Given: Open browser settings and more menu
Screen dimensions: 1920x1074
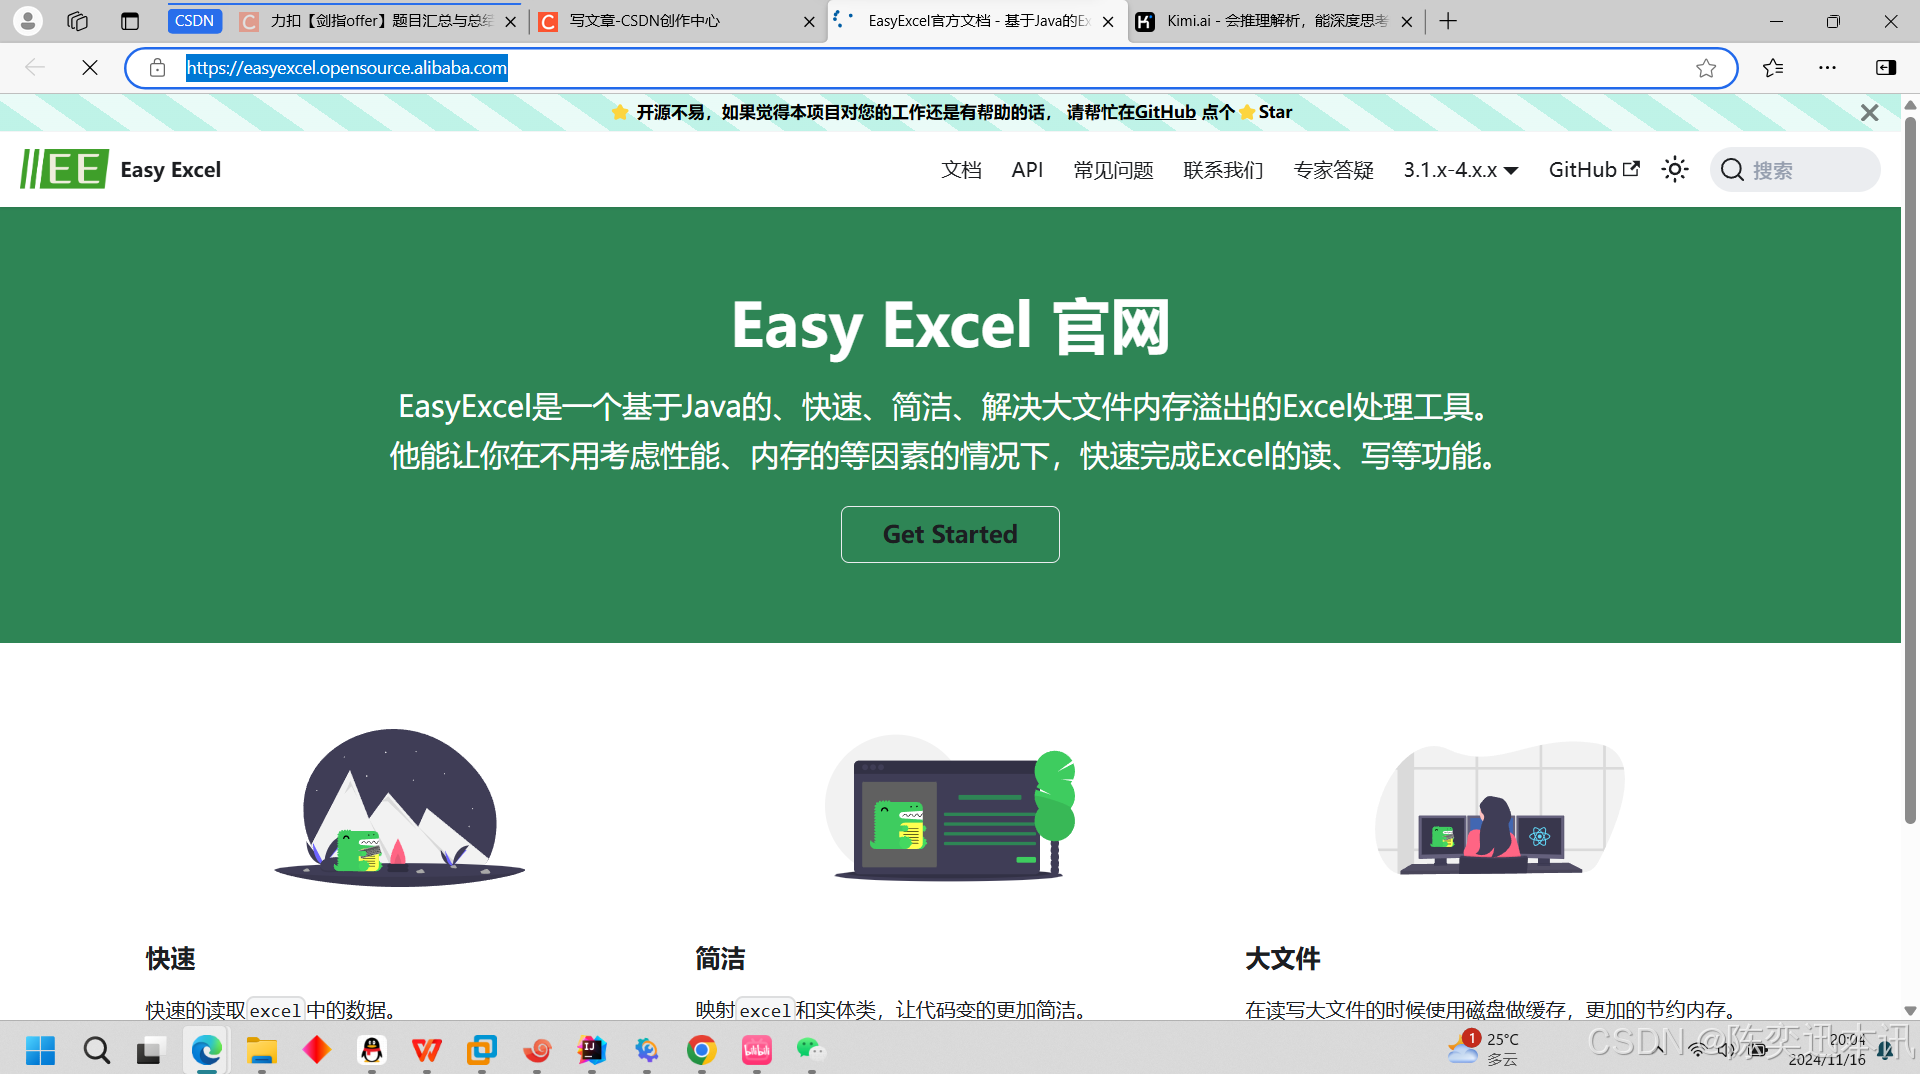Looking at the screenshot, I should point(1827,67).
